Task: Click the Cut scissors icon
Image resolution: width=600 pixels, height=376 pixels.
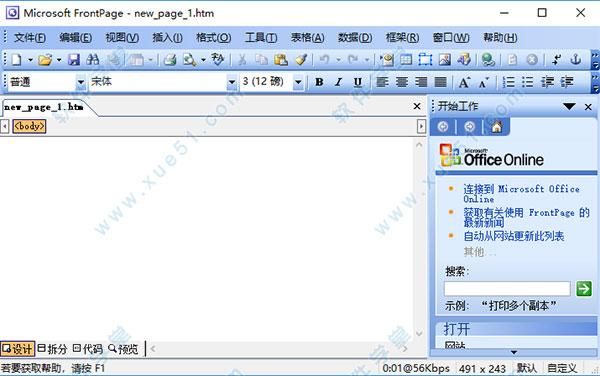Action: point(242,60)
